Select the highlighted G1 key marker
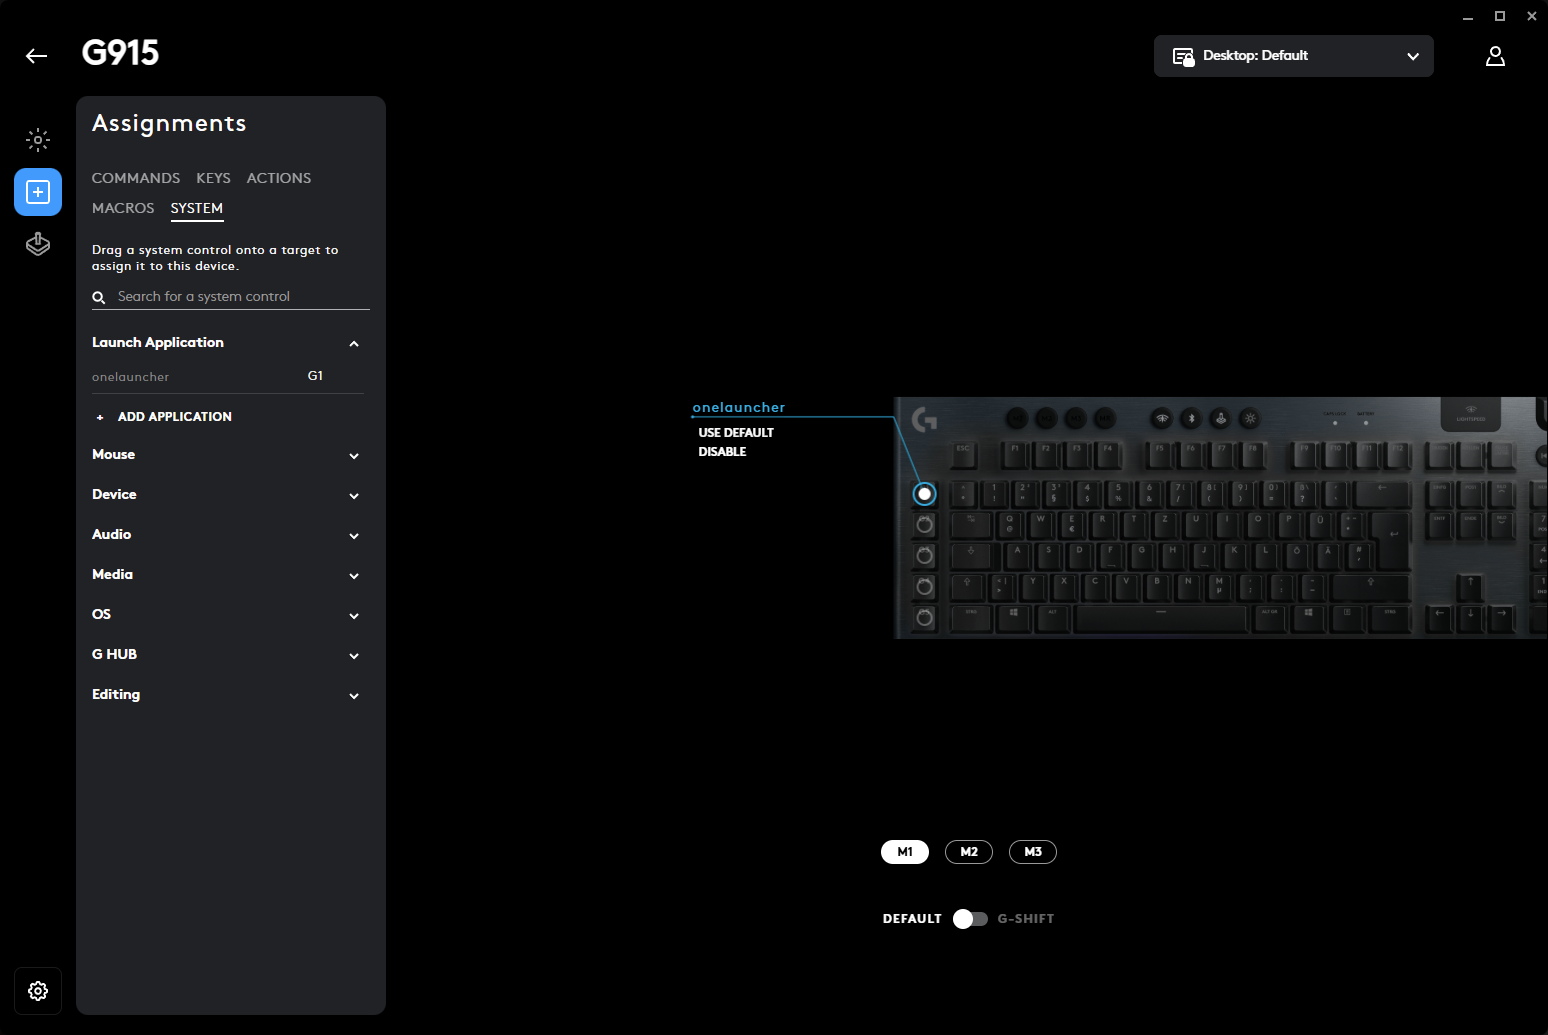Image resolution: width=1548 pixels, height=1035 pixels. tap(925, 494)
